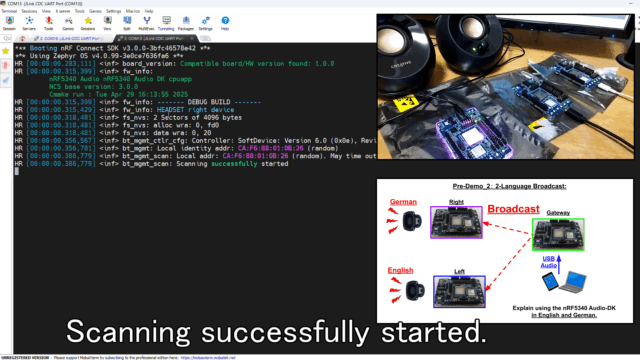Open the Tunneling toolbar icon
Viewport: 640px width, 360px height.
point(166,23)
